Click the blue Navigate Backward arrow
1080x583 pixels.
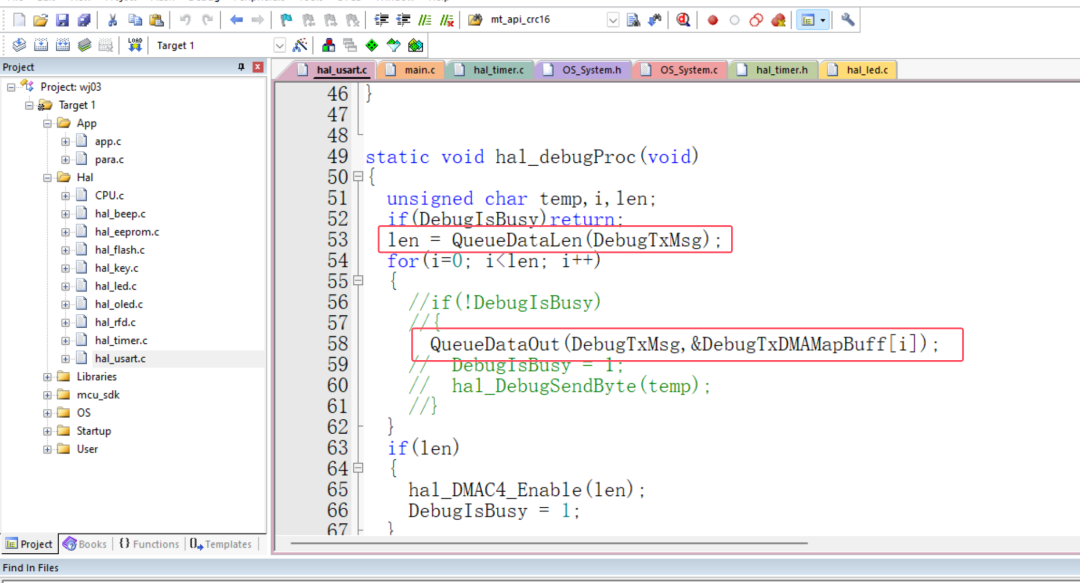point(237,20)
